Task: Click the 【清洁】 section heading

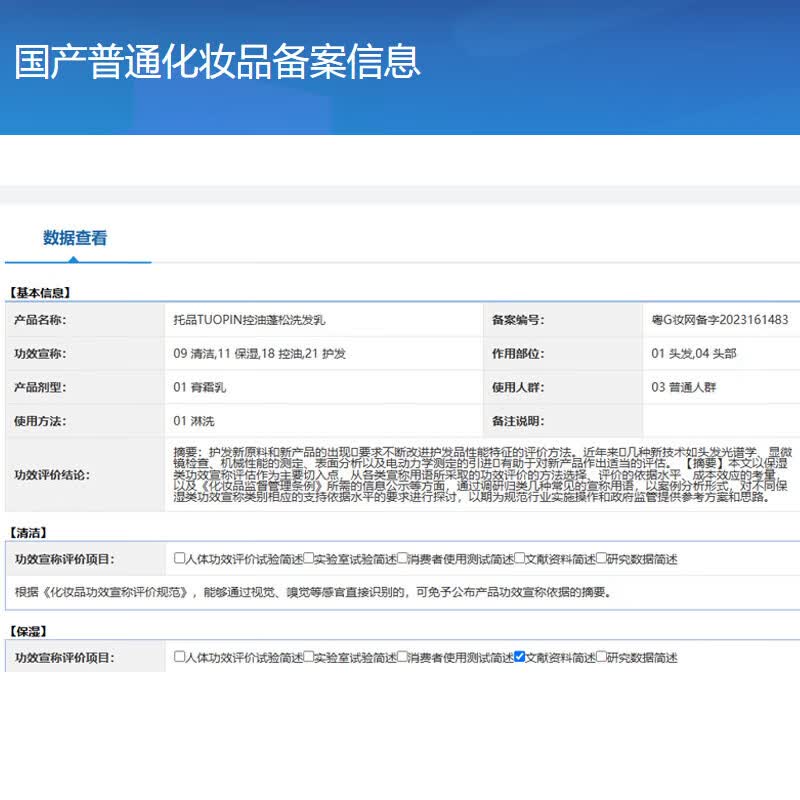Action: pyautogui.click(x=28, y=533)
